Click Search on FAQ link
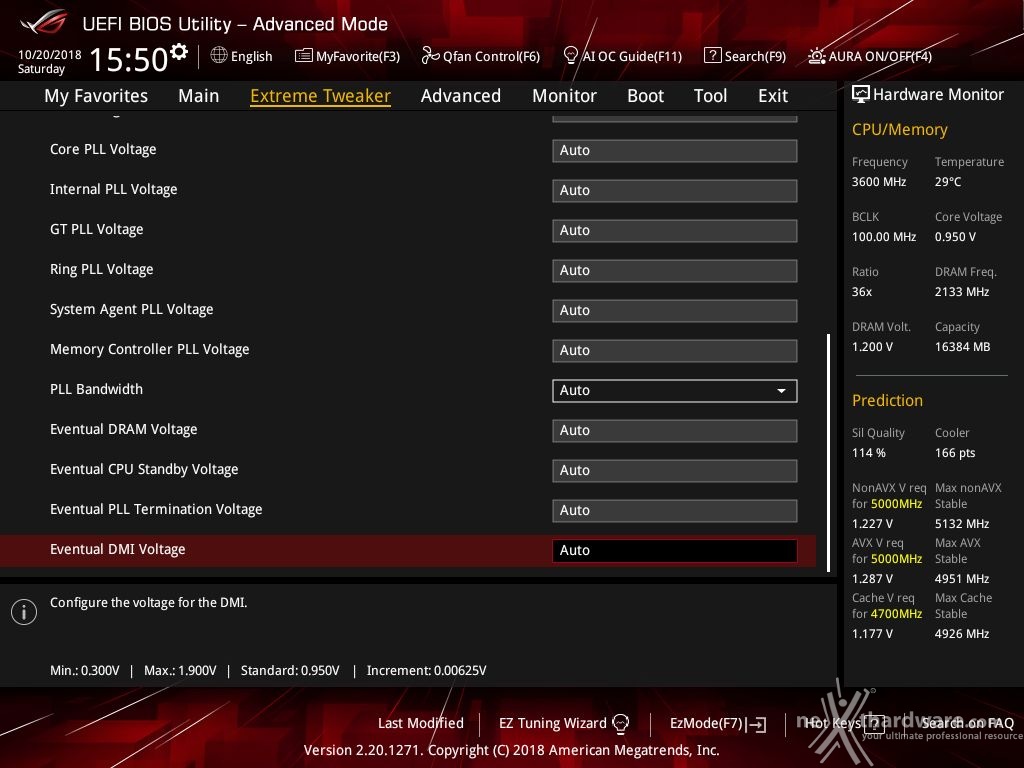This screenshot has width=1024, height=768. coord(967,723)
